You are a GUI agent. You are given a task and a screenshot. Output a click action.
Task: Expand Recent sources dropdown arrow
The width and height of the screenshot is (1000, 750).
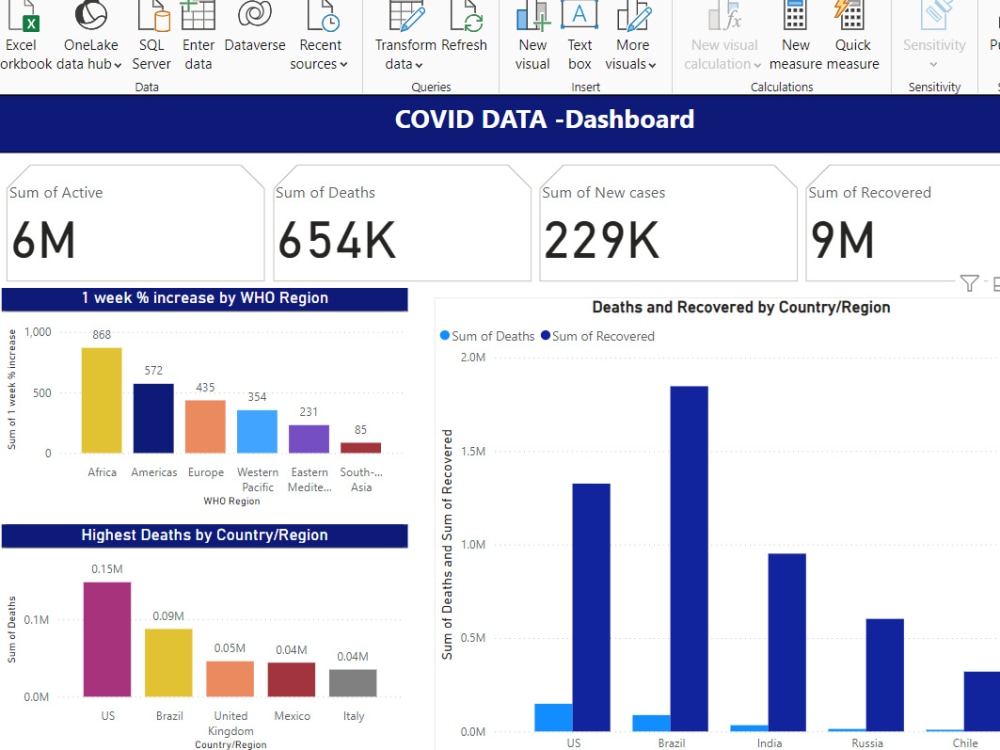click(344, 64)
